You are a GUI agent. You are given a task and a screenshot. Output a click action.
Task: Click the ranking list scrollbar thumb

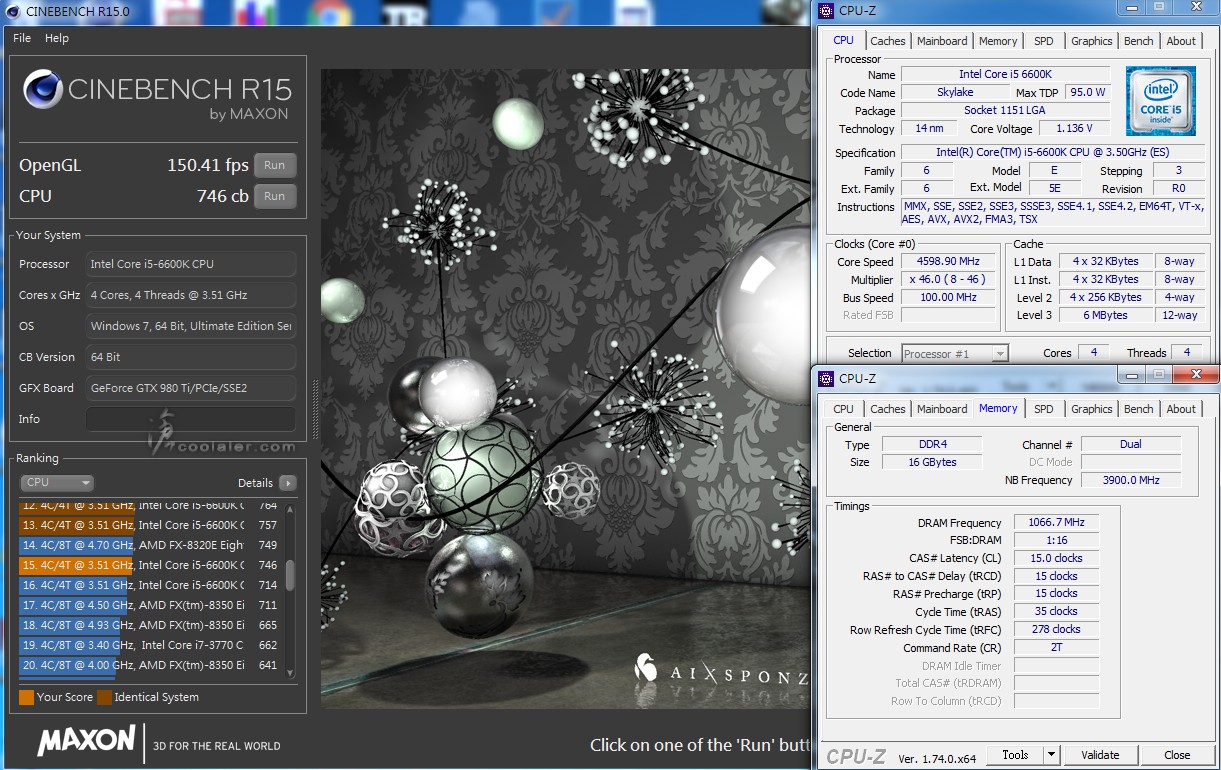(291, 575)
